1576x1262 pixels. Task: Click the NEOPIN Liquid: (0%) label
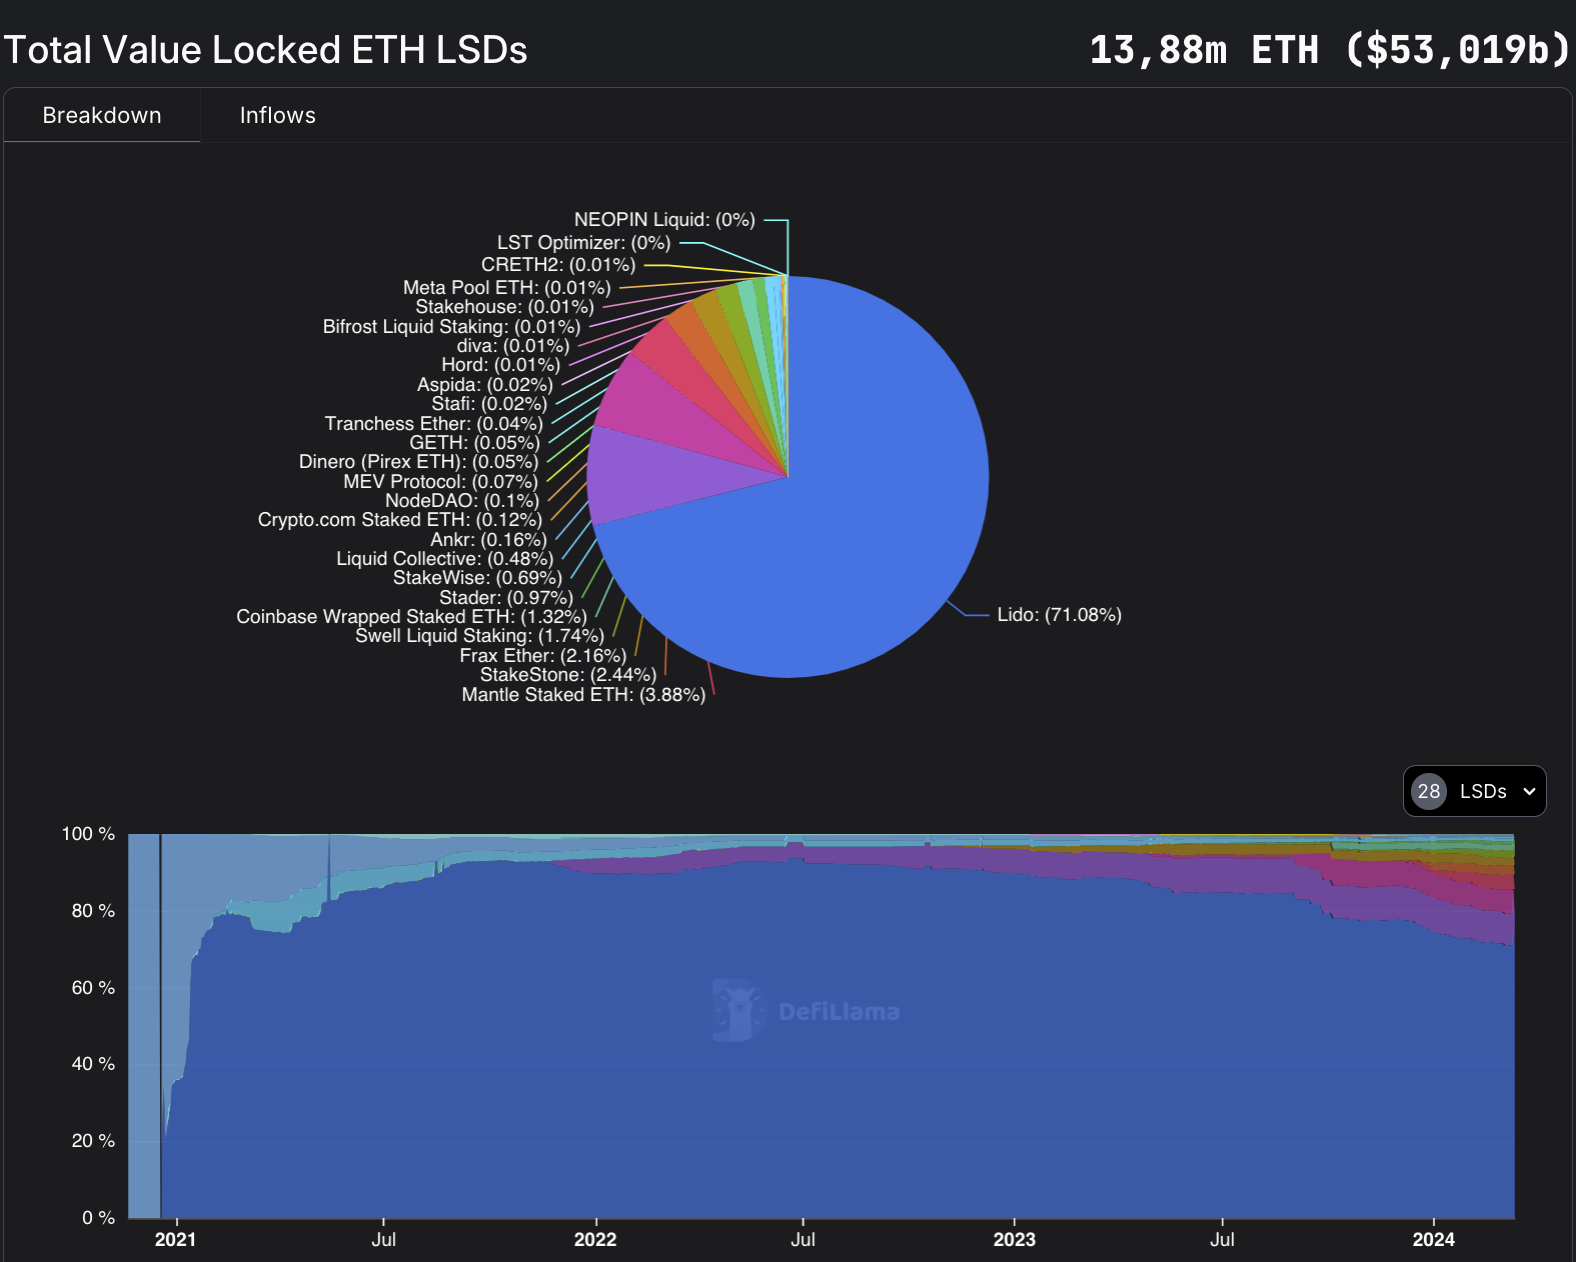pyautogui.click(x=664, y=220)
